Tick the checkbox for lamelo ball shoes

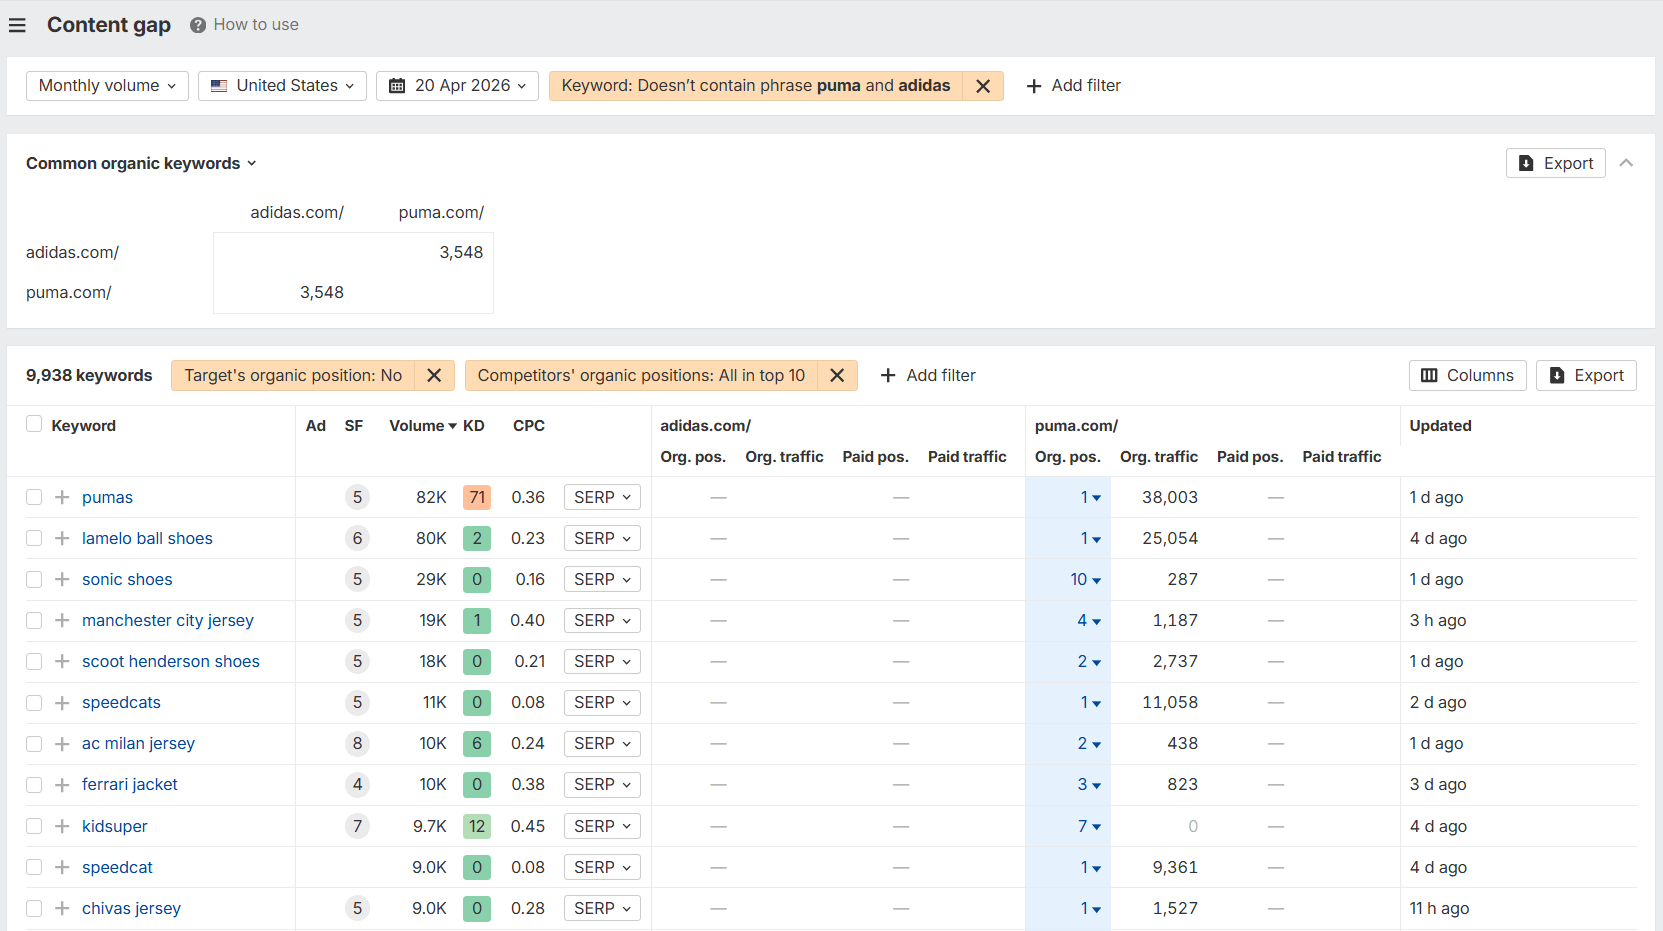[34, 538]
